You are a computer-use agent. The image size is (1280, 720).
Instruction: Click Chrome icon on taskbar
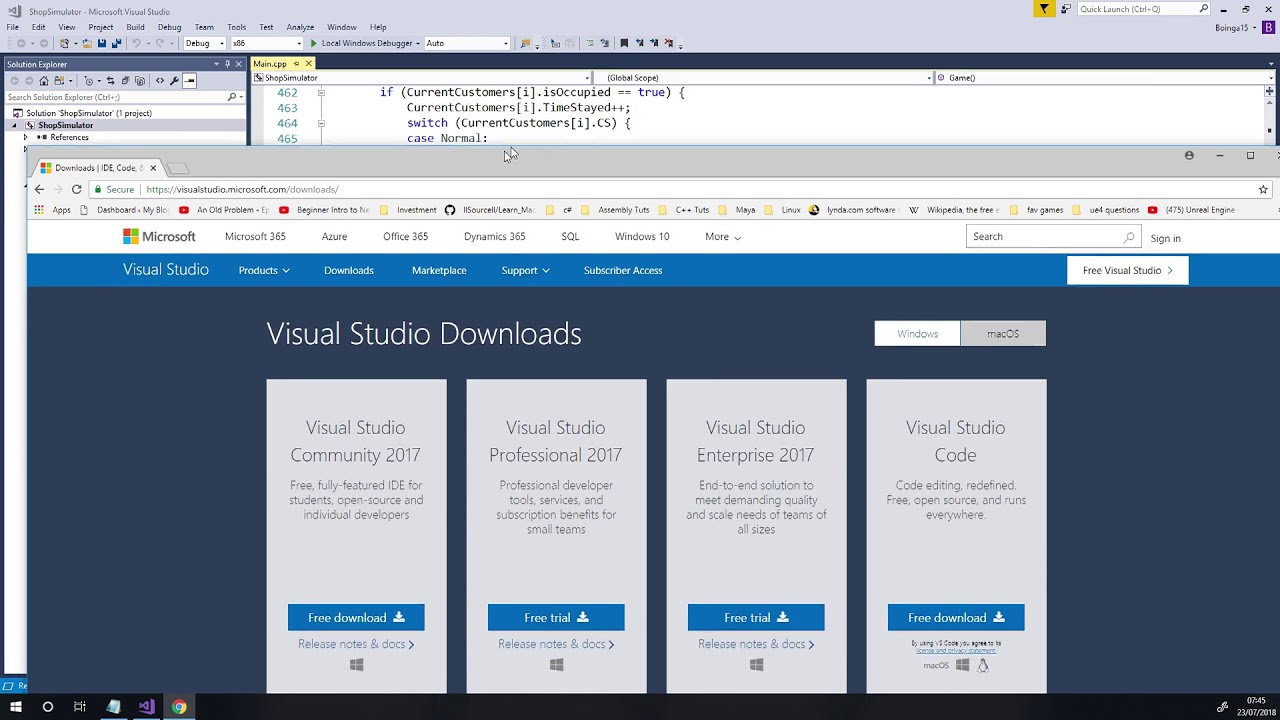[179, 707]
